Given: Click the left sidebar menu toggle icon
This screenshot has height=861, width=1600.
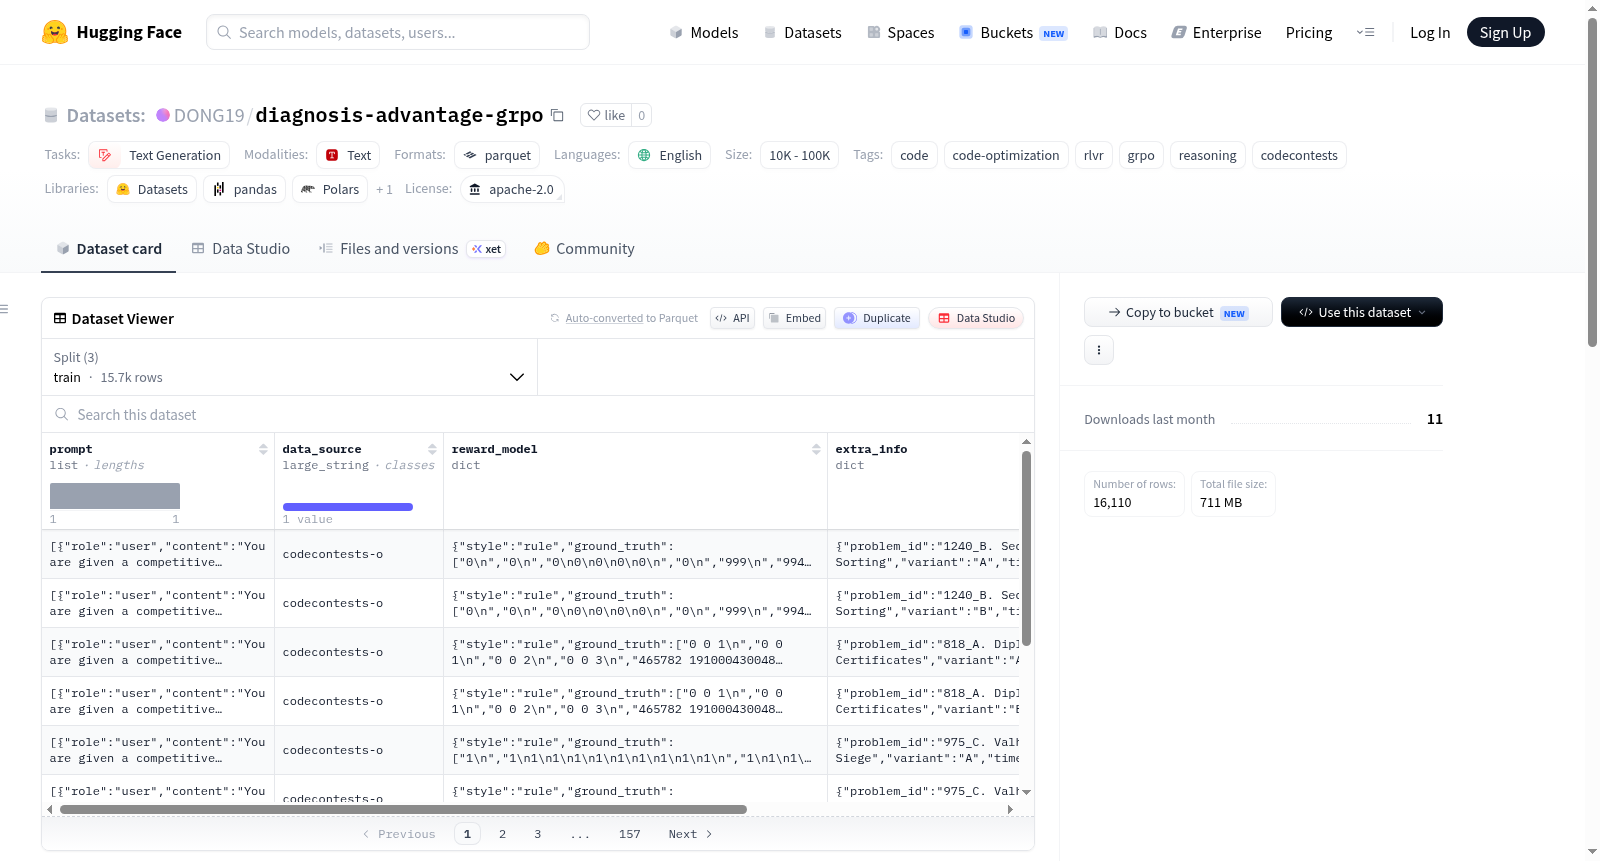Looking at the screenshot, I should pyautogui.click(x=4, y=309).
